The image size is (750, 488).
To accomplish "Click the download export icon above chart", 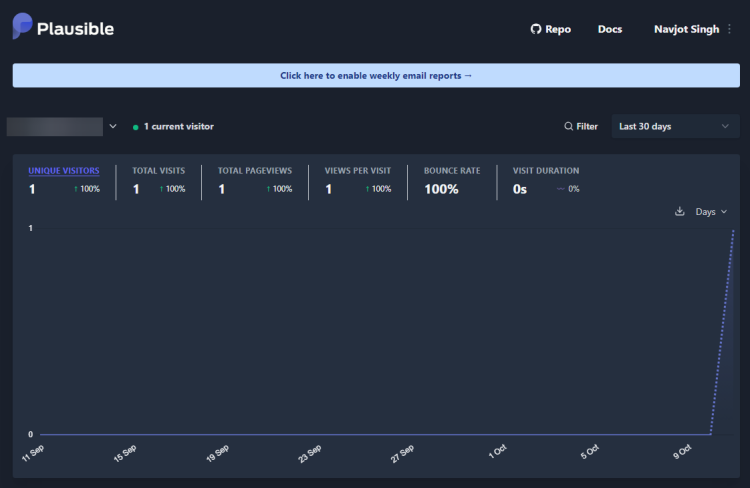I will pos(679,211).
